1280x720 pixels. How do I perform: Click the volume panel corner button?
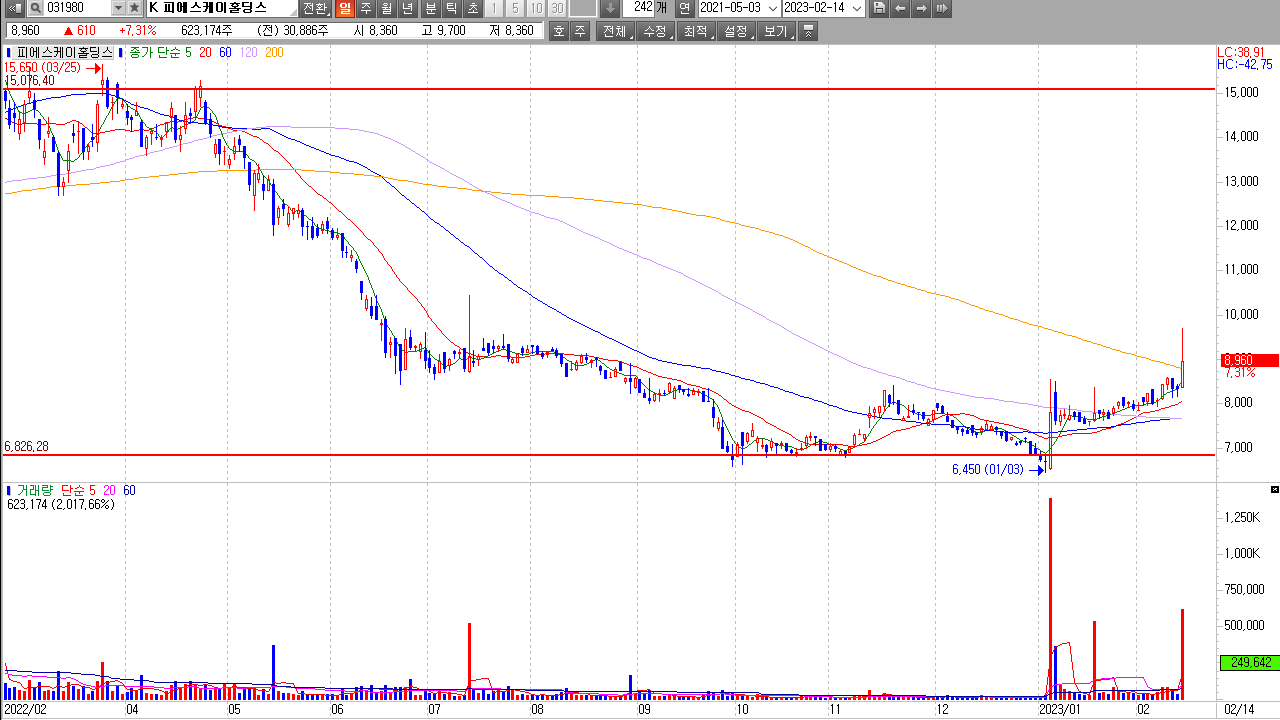[x=1274, y=489]
